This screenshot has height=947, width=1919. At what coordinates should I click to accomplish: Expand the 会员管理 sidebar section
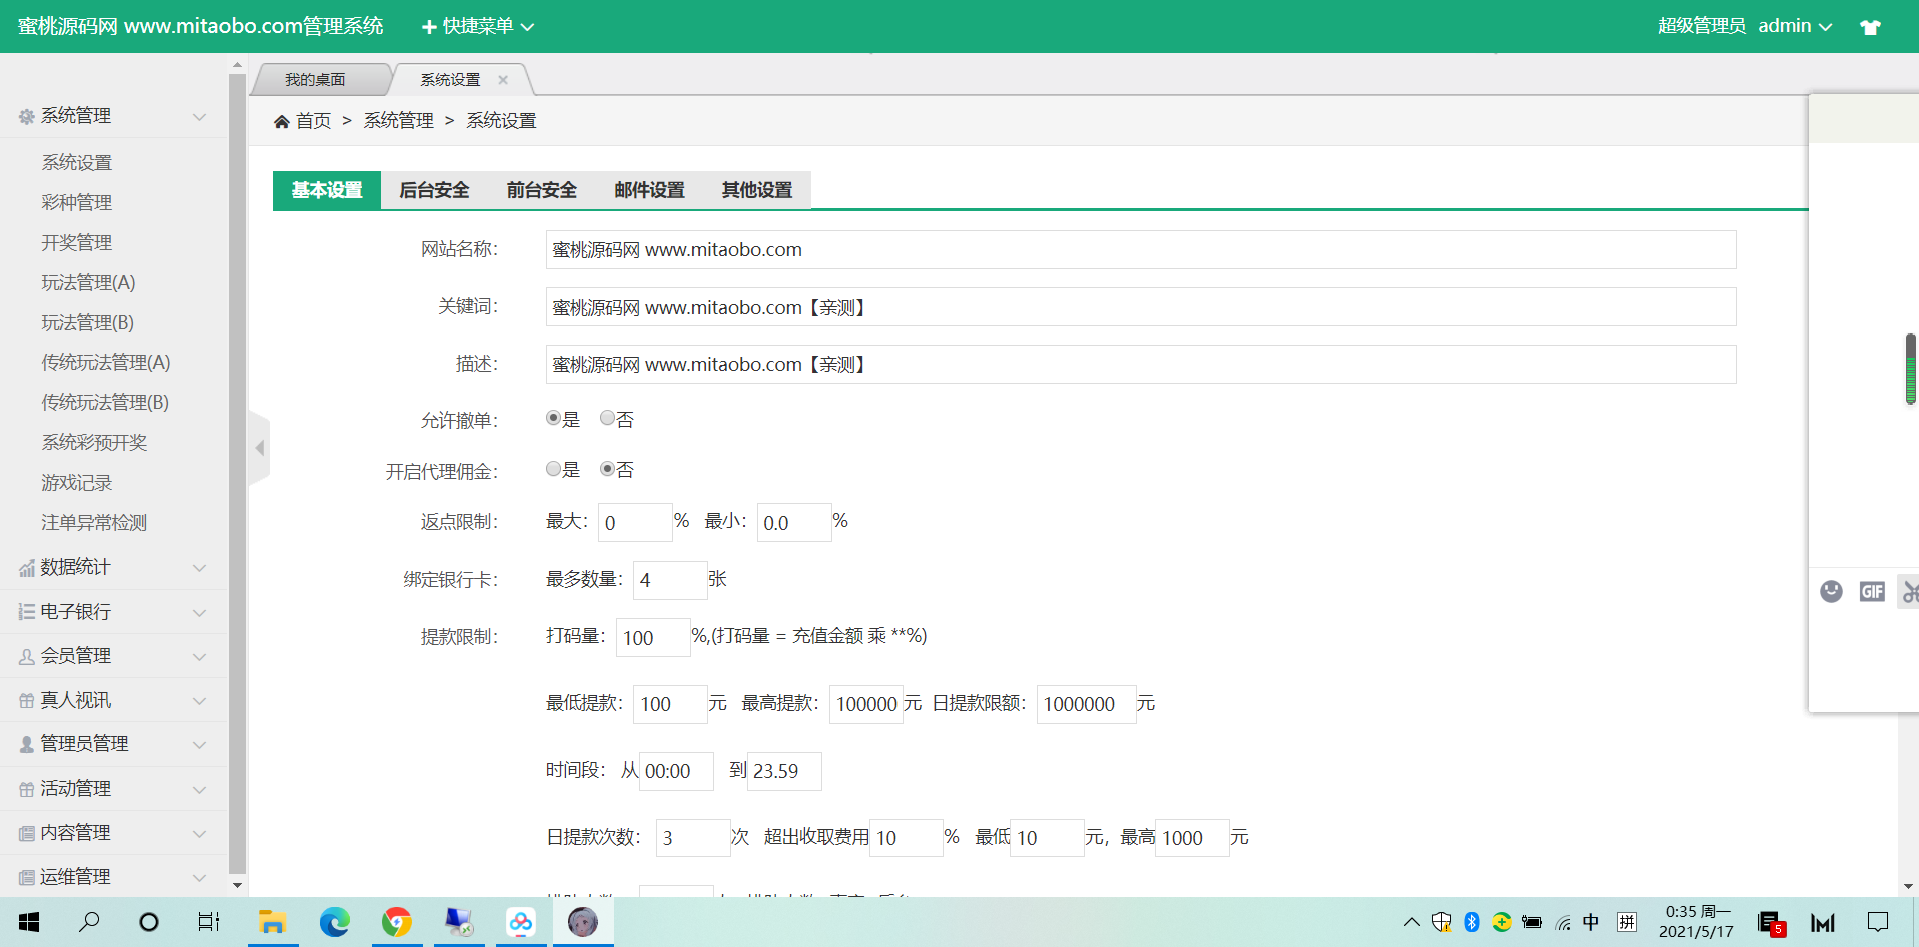(x=114, y=656)
